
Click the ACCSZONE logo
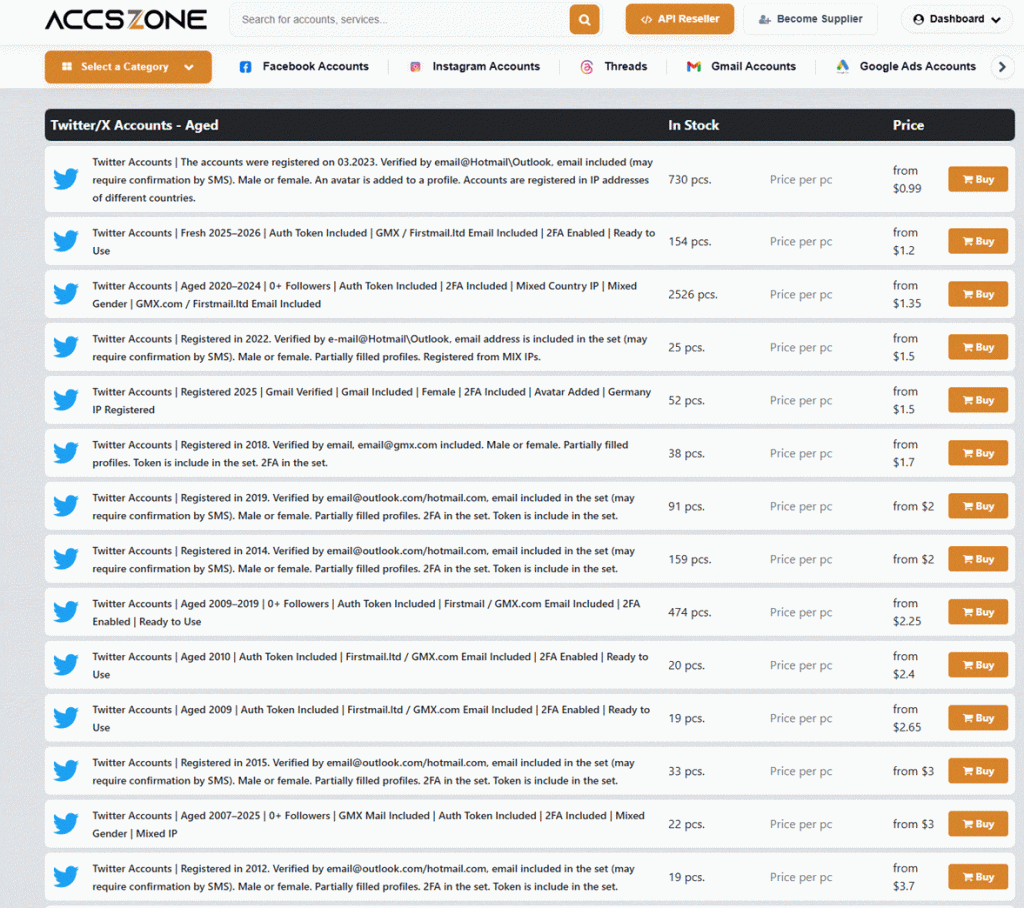click(x=126, y=20)
